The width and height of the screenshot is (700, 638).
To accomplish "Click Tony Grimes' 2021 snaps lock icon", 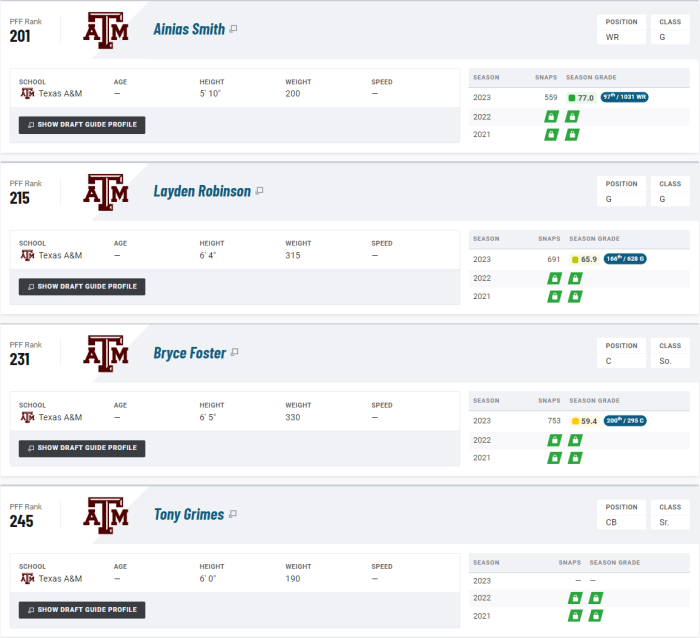I will coord(575,616).
